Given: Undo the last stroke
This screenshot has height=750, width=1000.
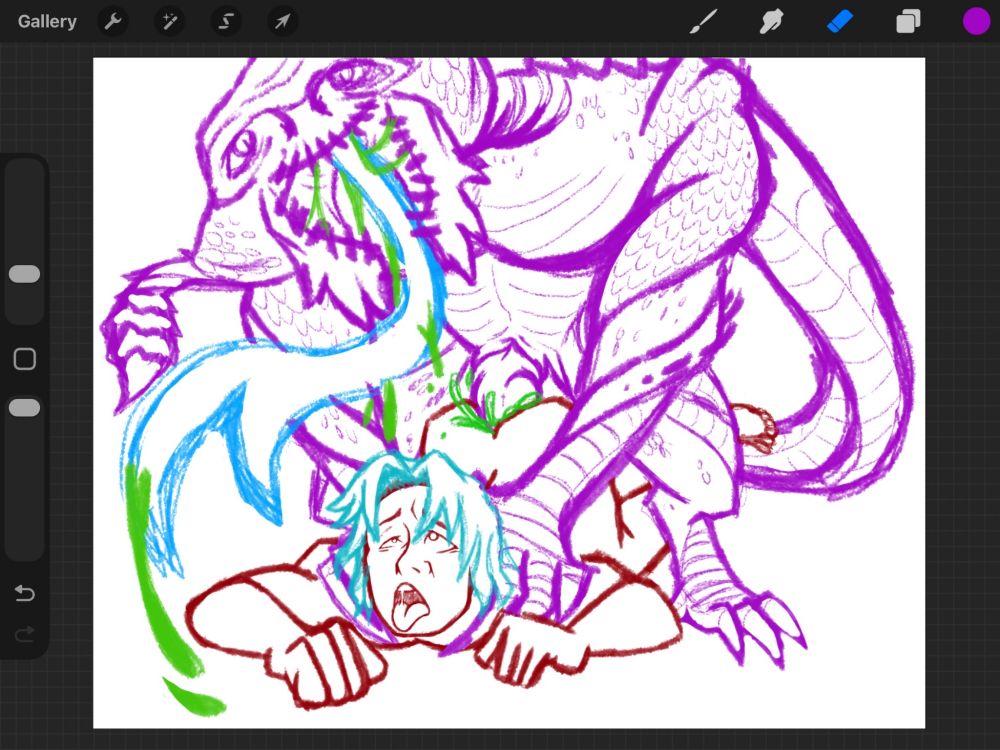Looking at the screenshot, I should [x=25, y=593].
